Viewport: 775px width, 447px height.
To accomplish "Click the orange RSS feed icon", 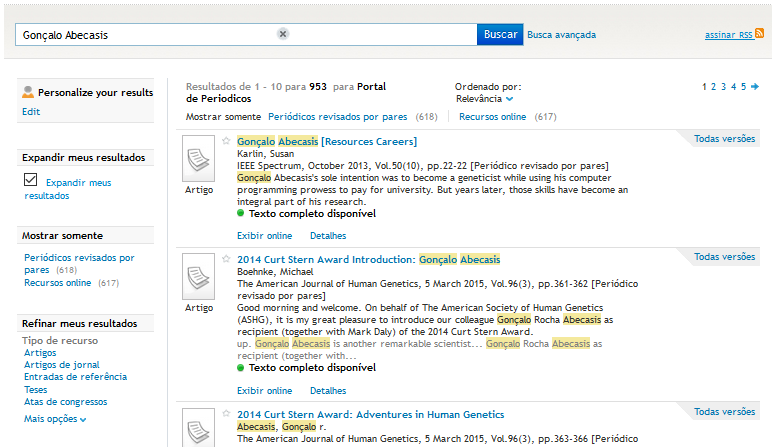I will click(760, 33).
